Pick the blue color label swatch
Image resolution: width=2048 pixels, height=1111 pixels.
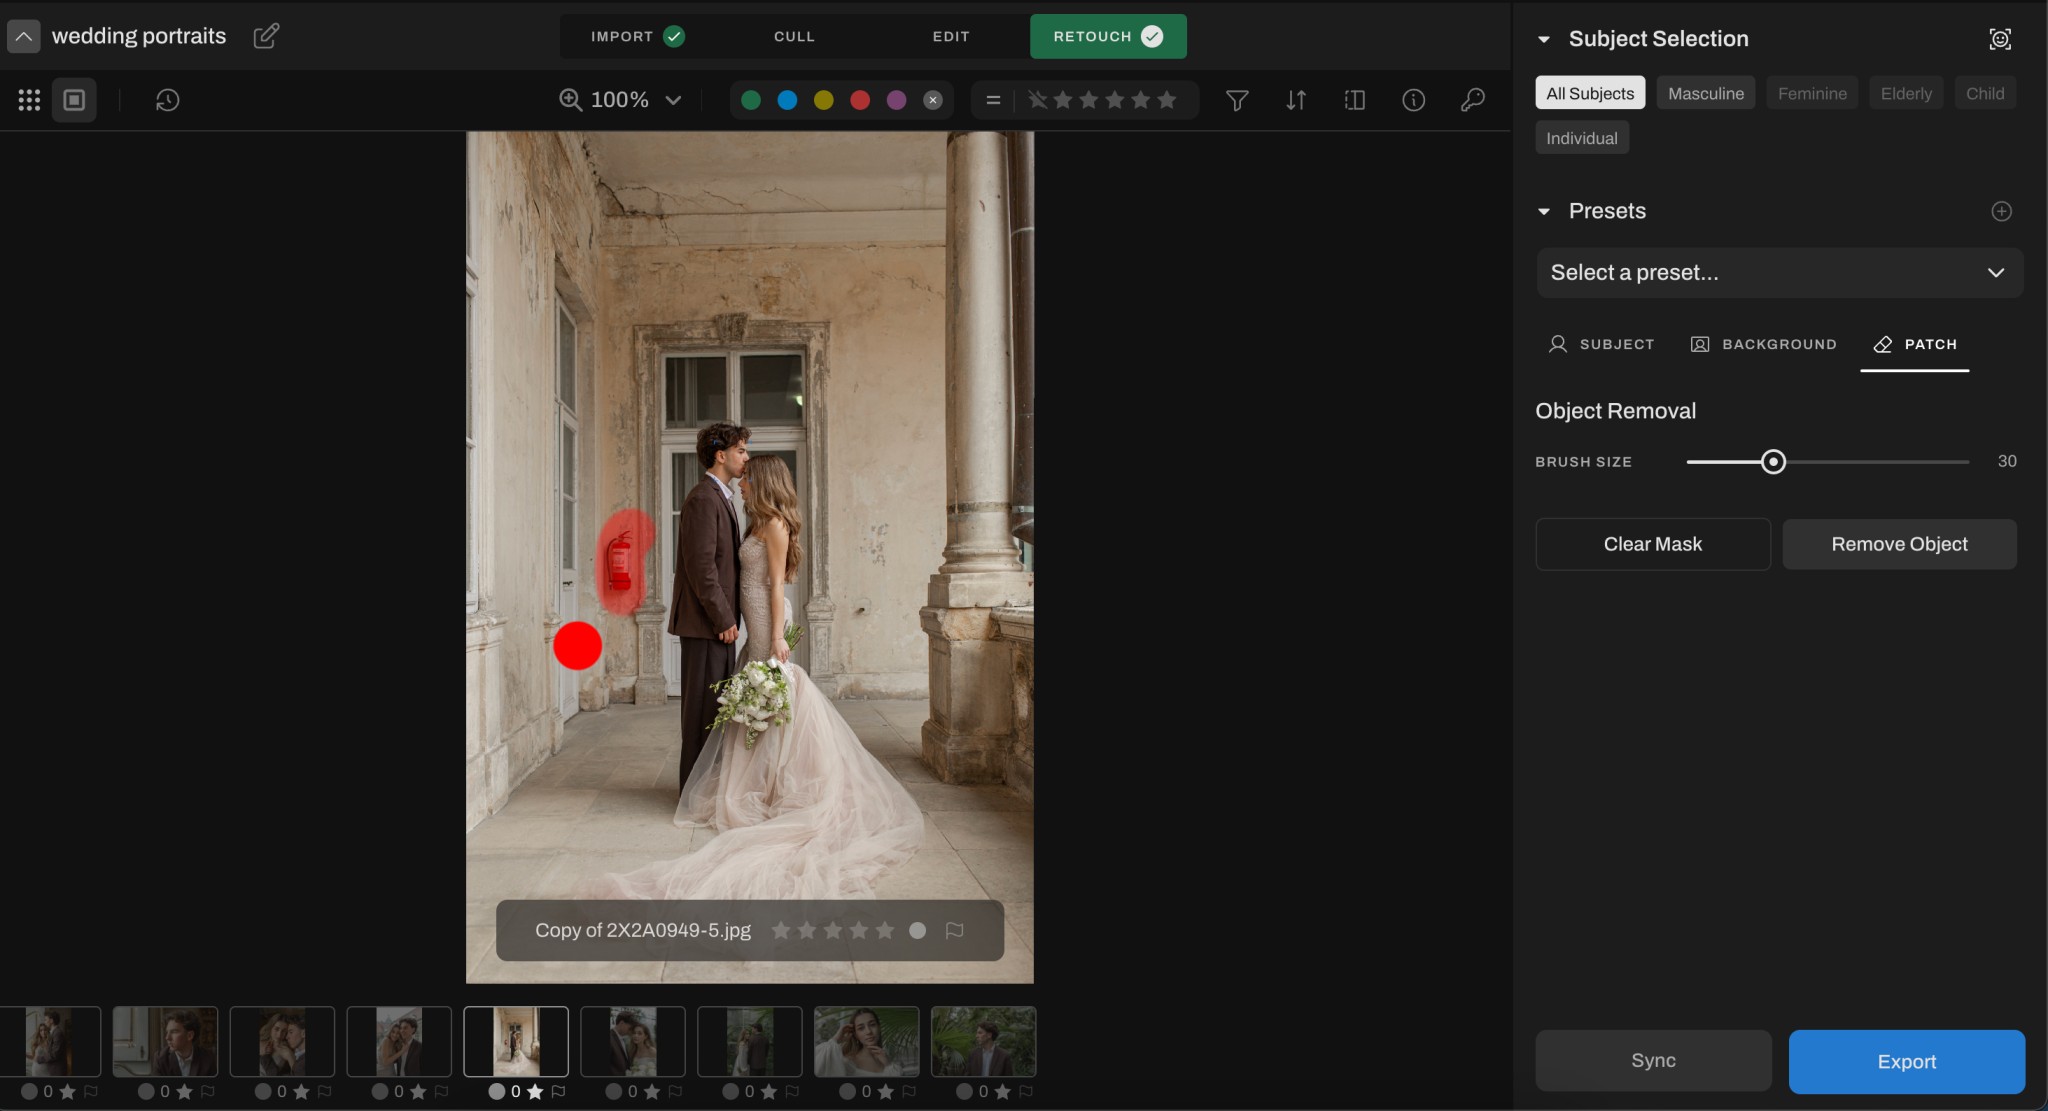(787, 100)
